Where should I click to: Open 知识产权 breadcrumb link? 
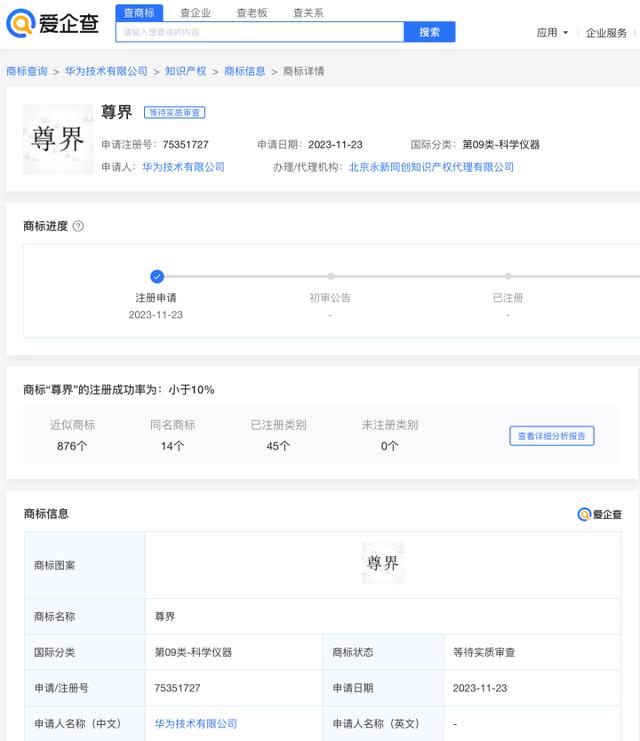point(186,71)
